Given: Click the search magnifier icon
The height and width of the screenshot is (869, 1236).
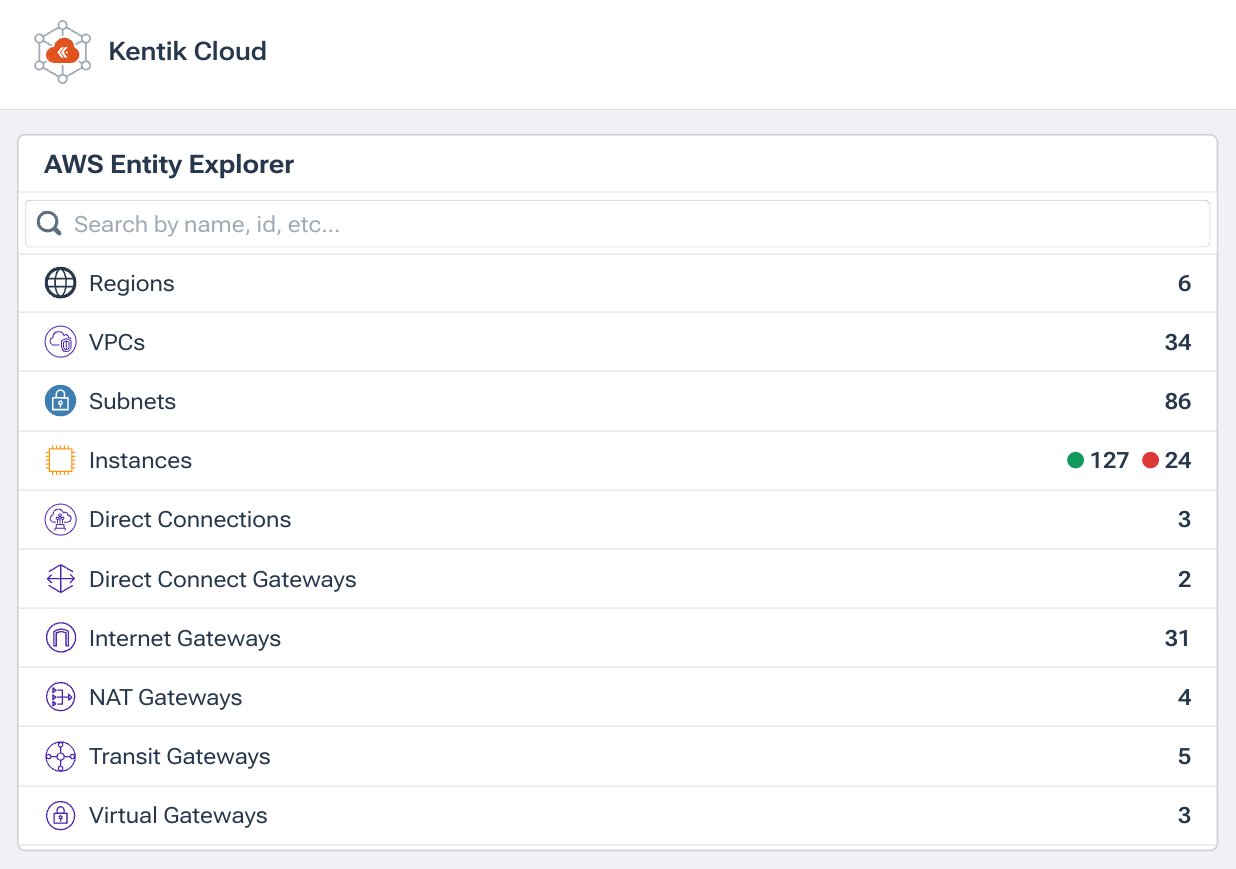Looking at the screenshot, I should coord(49,223).
